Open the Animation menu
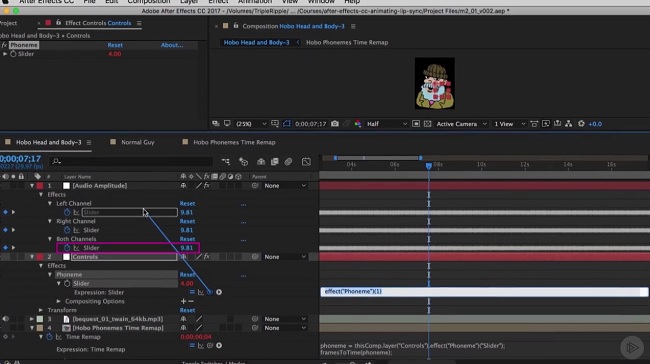This screenshot has height=364, width=650. coord(255,2)
